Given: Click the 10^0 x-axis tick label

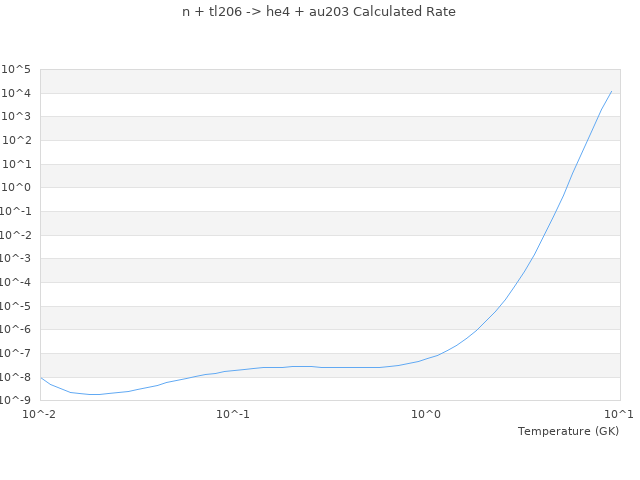Looking at the screenshot, I should click(x=427, y=413).
